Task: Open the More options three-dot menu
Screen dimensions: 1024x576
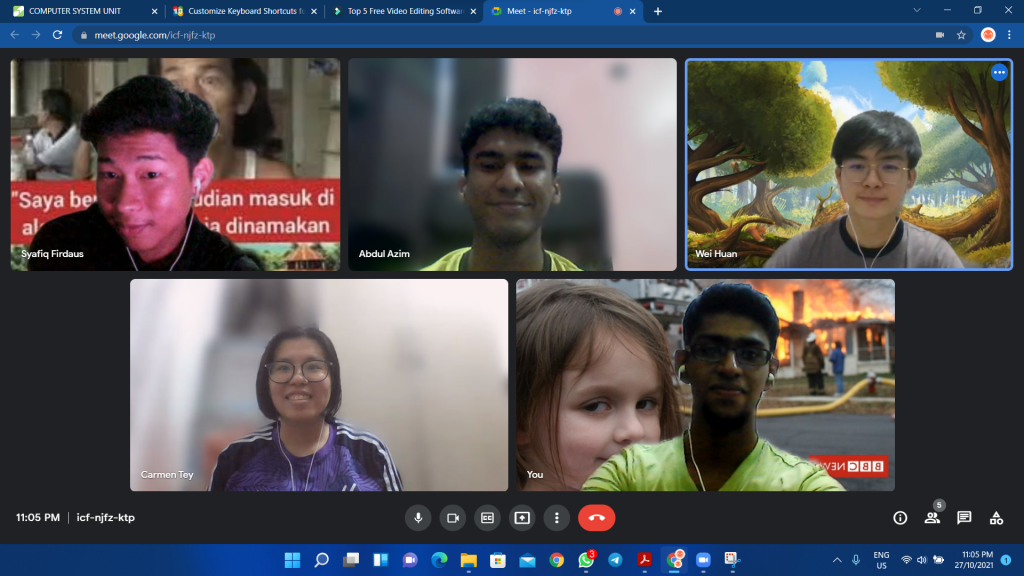Action: (x=556, y=518)
